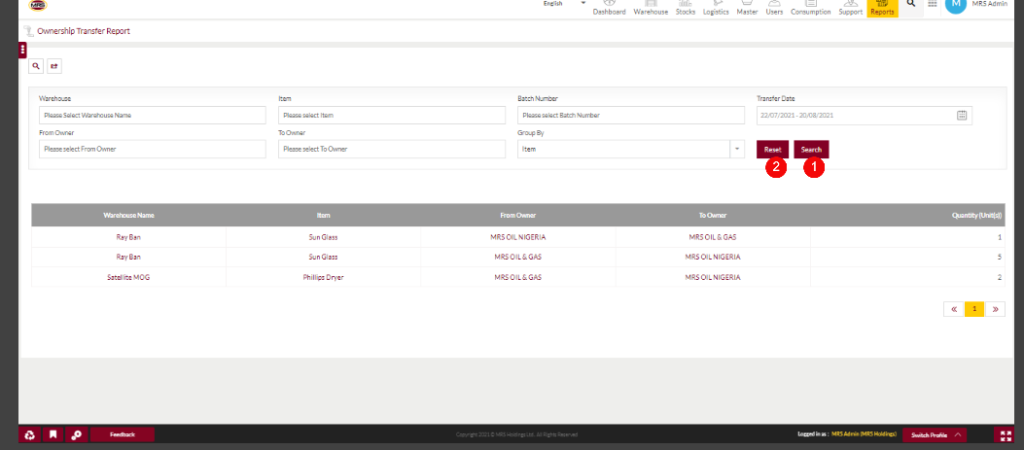Click the bookmark icon in bottom bar
Screen dimensions: 1024x450
click(x=53, y=434)
